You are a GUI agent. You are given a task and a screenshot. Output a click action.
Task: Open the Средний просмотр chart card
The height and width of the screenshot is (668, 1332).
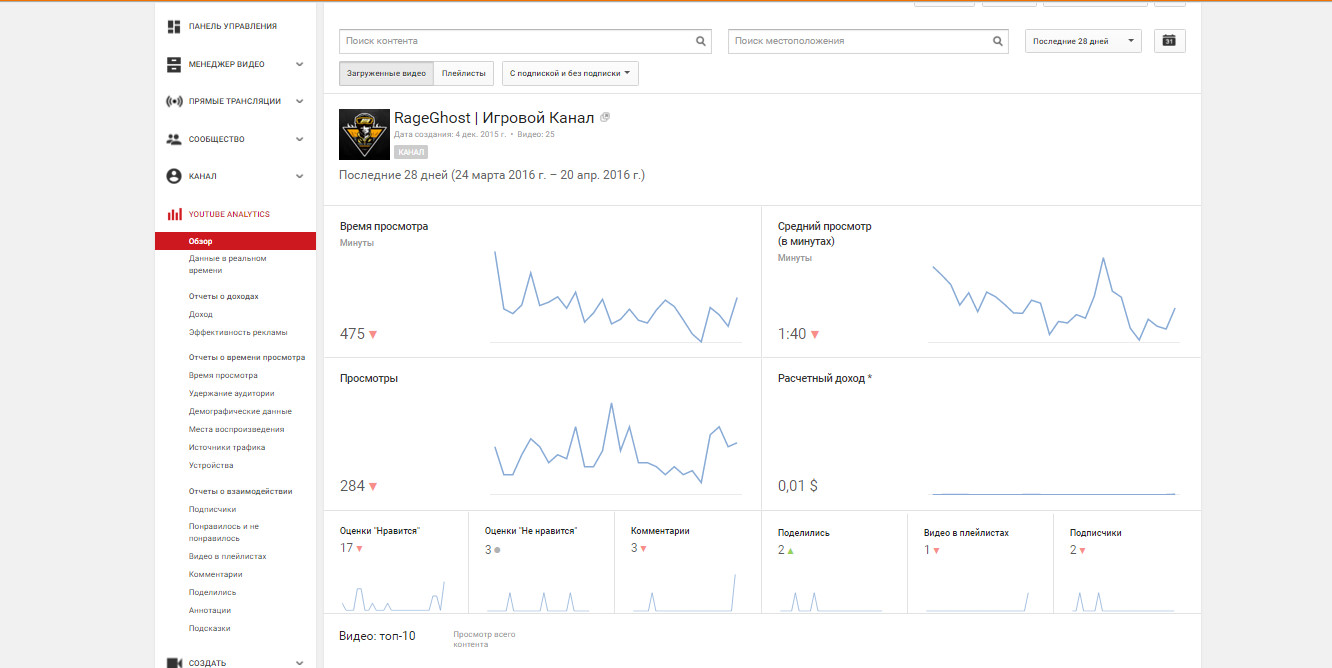coord(982,281)
